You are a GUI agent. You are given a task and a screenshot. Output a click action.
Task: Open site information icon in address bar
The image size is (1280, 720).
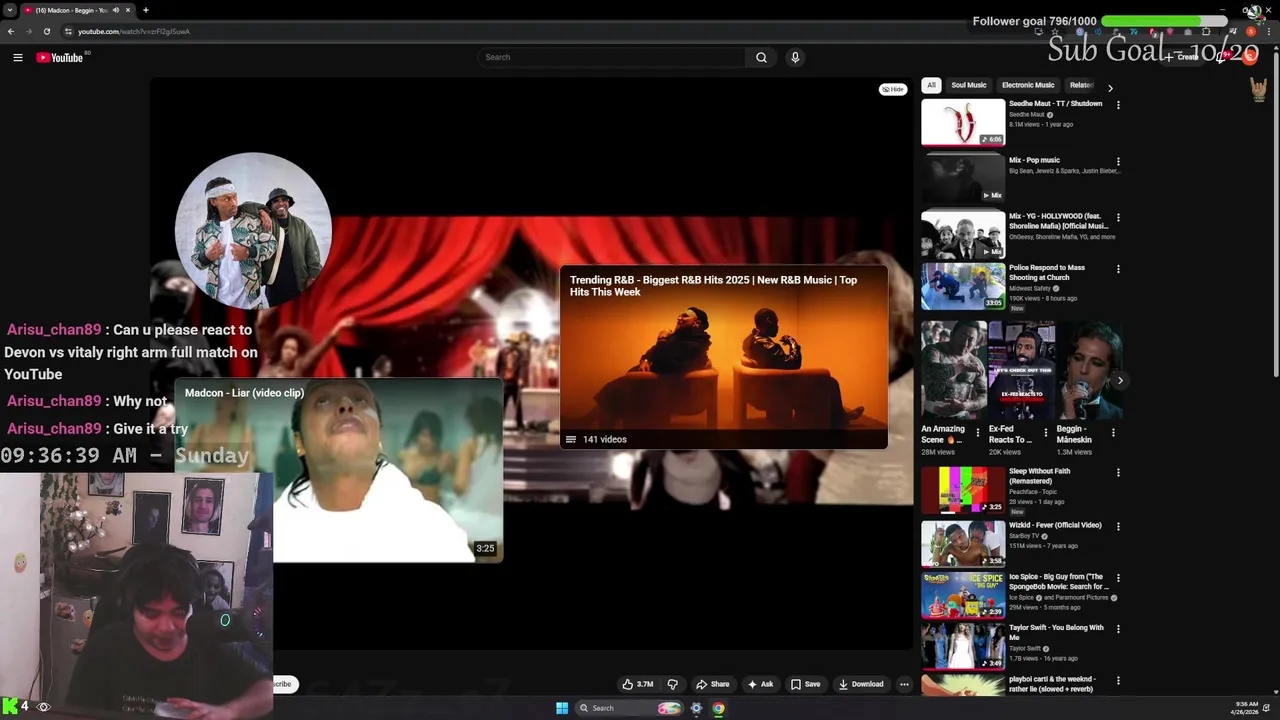click(68, 31)
